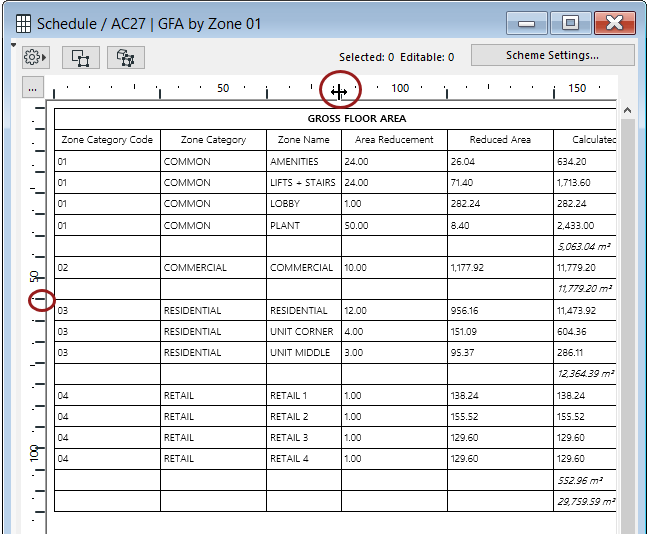The width and height of the screenshot is (647, 534).
Task: Click the 1,177.92 reduced area cell
Action: pos(500,267)
